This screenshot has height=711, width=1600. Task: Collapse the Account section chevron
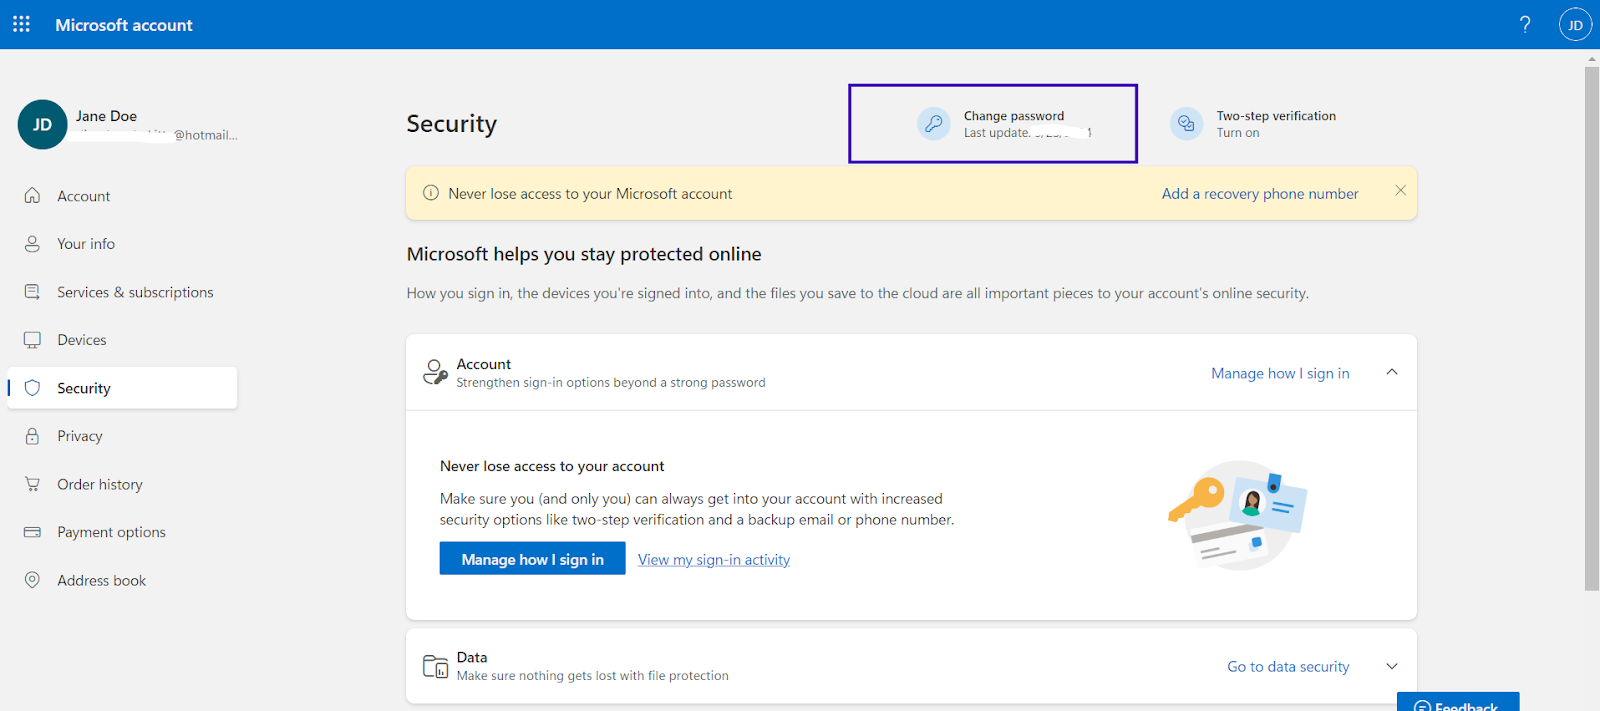click(x=1391, y=372)
